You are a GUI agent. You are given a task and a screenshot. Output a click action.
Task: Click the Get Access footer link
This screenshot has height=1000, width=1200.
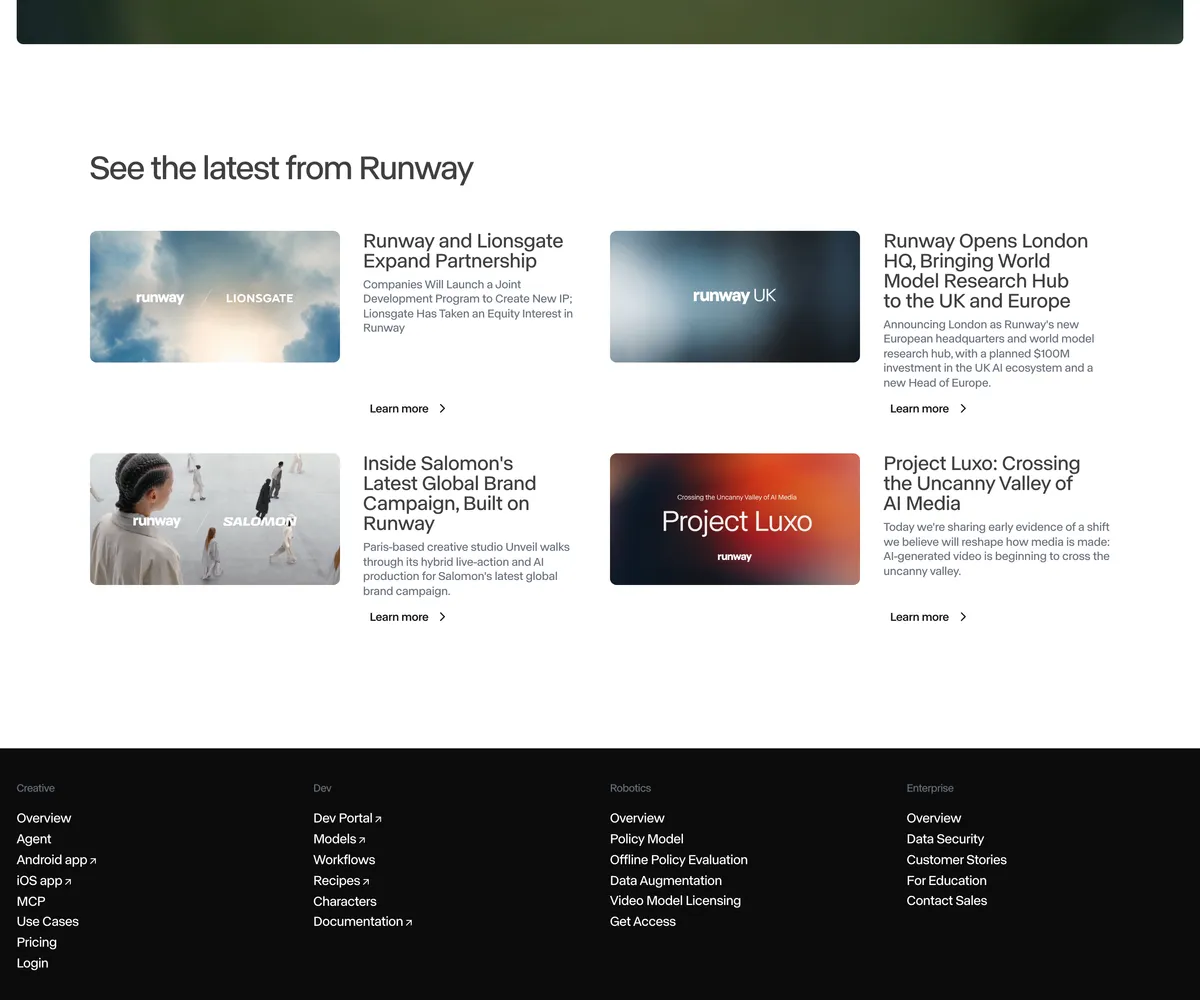click(x=643, y=922)
